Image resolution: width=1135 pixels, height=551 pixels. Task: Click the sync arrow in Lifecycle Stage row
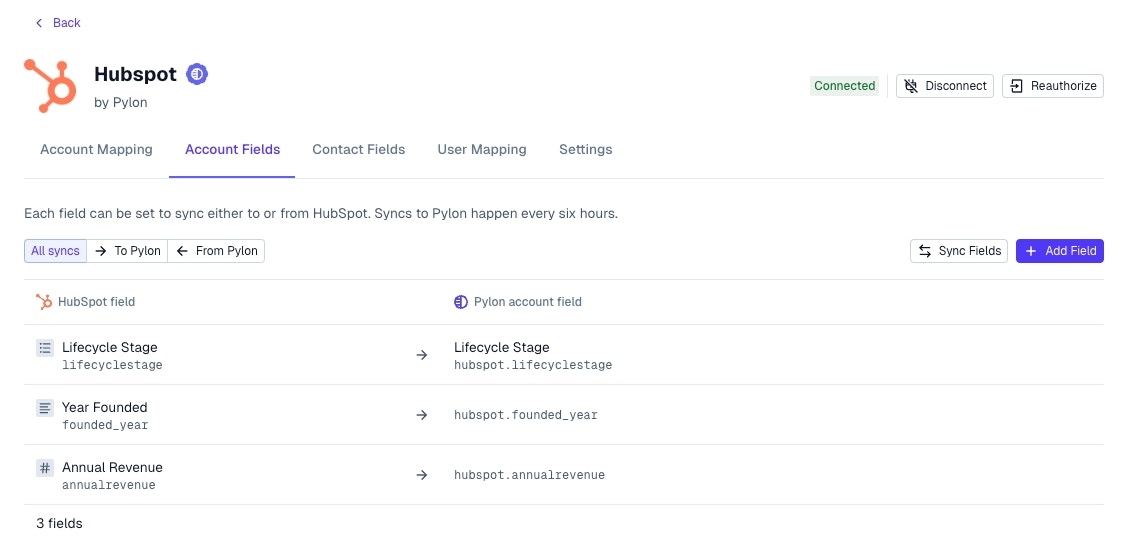point(422,355)
